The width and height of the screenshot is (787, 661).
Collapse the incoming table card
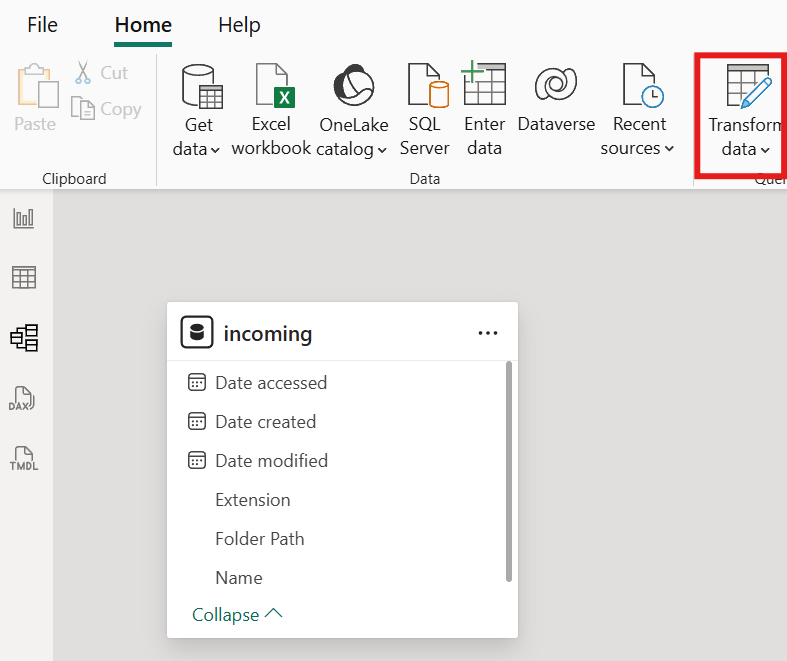(x=237, y=614)
